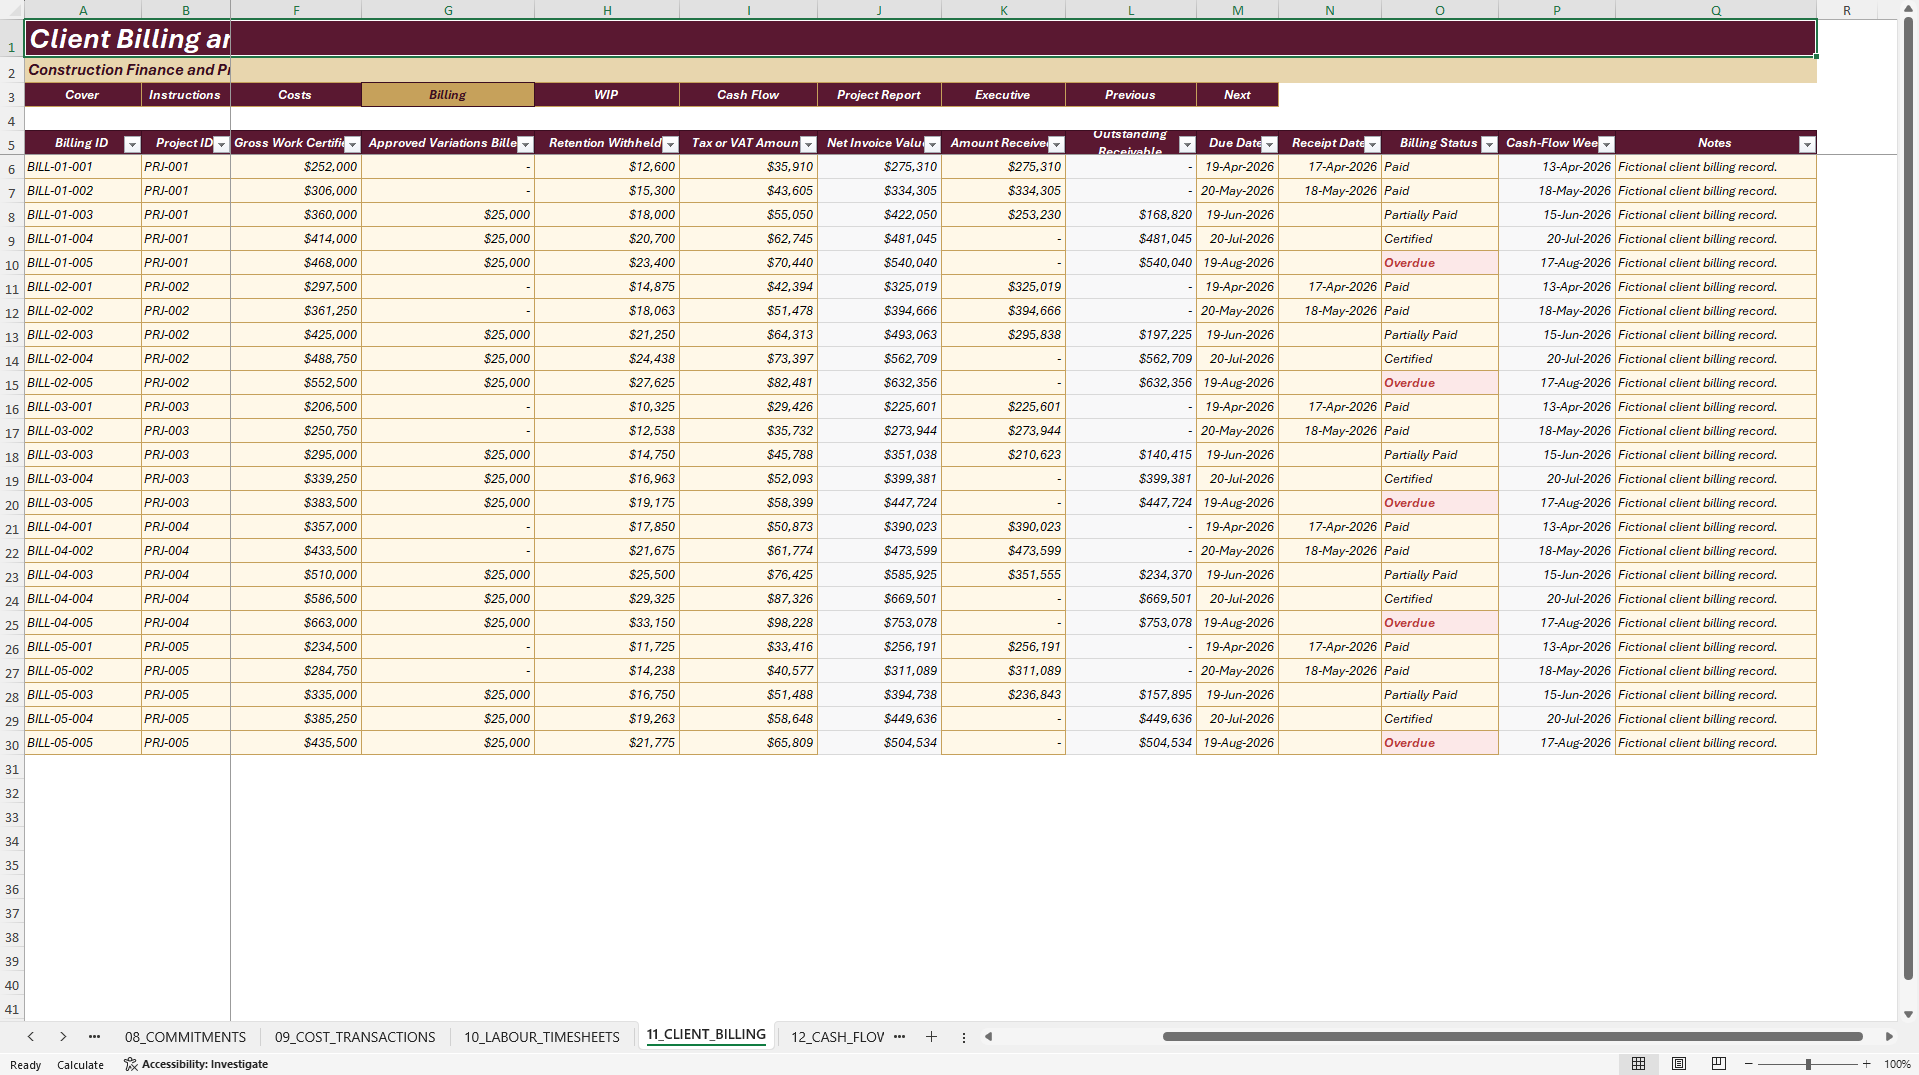Switch to 09_COST_TRANSACTIONS sheet tab
The image size is (1919, 1075).
tap(355, 1037)
